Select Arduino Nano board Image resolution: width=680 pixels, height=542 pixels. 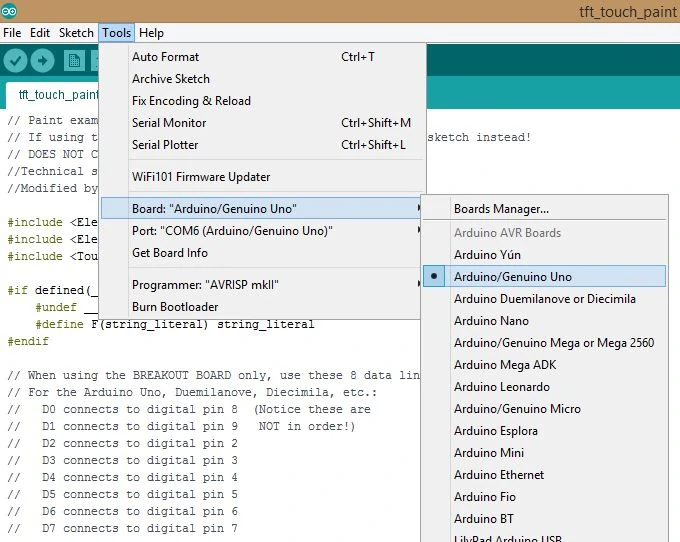[x=544, y=321]
